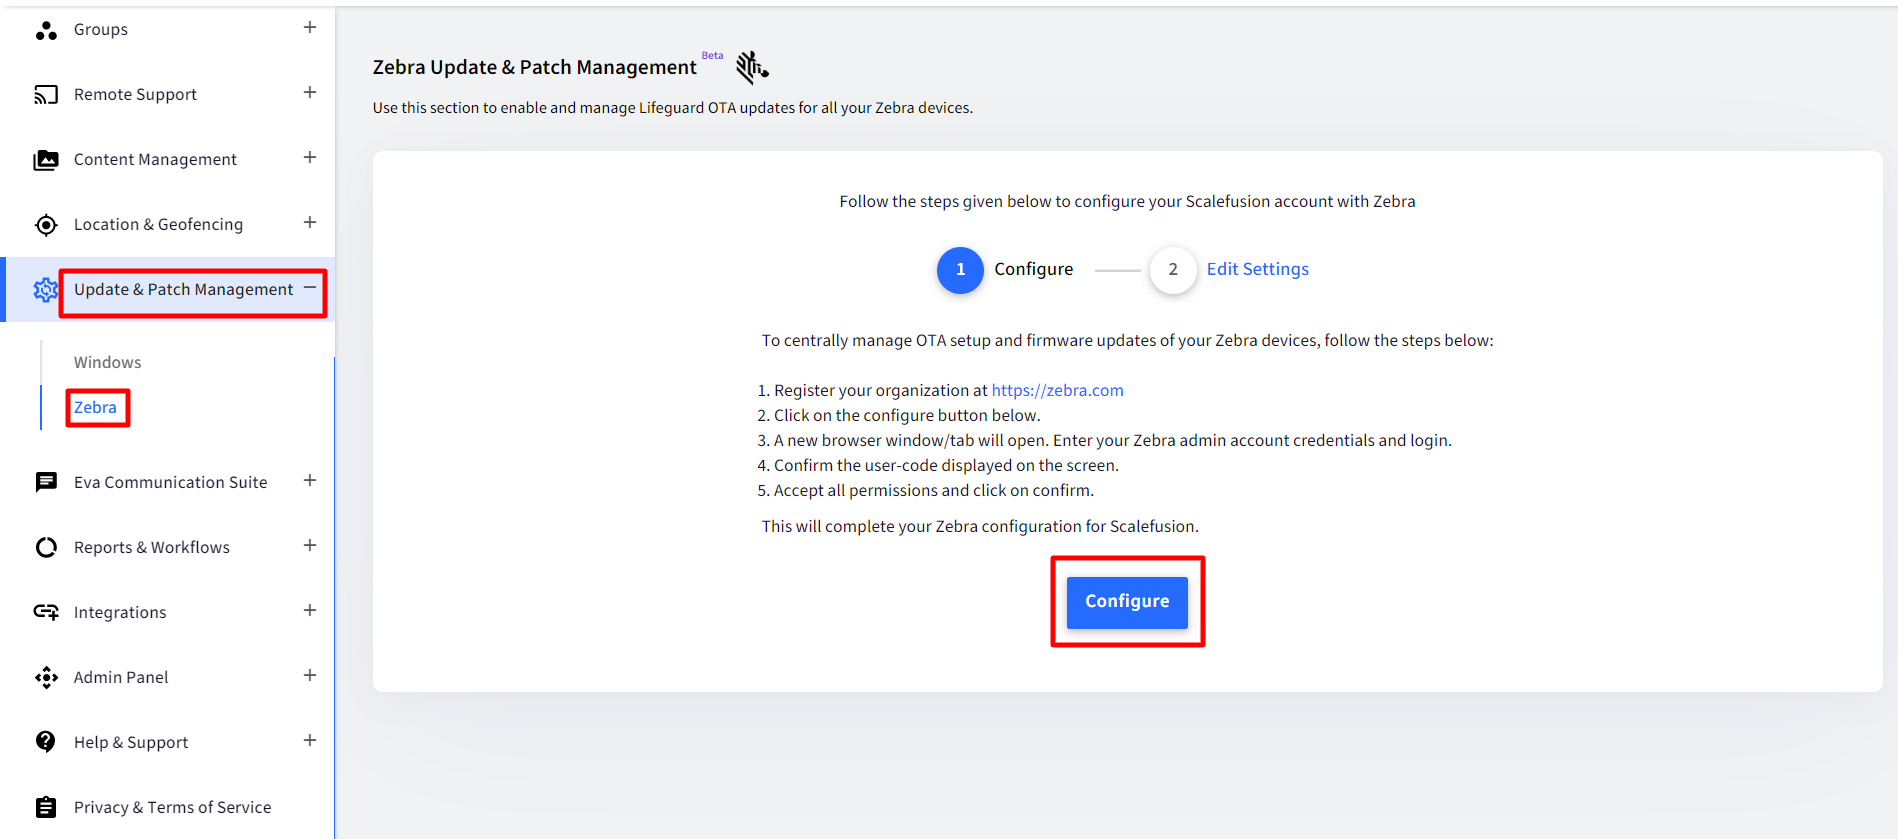This screenshot has height=839, width=1898.
Task: Expand Admin Panel with plus sign
Action: coord(310,676)
